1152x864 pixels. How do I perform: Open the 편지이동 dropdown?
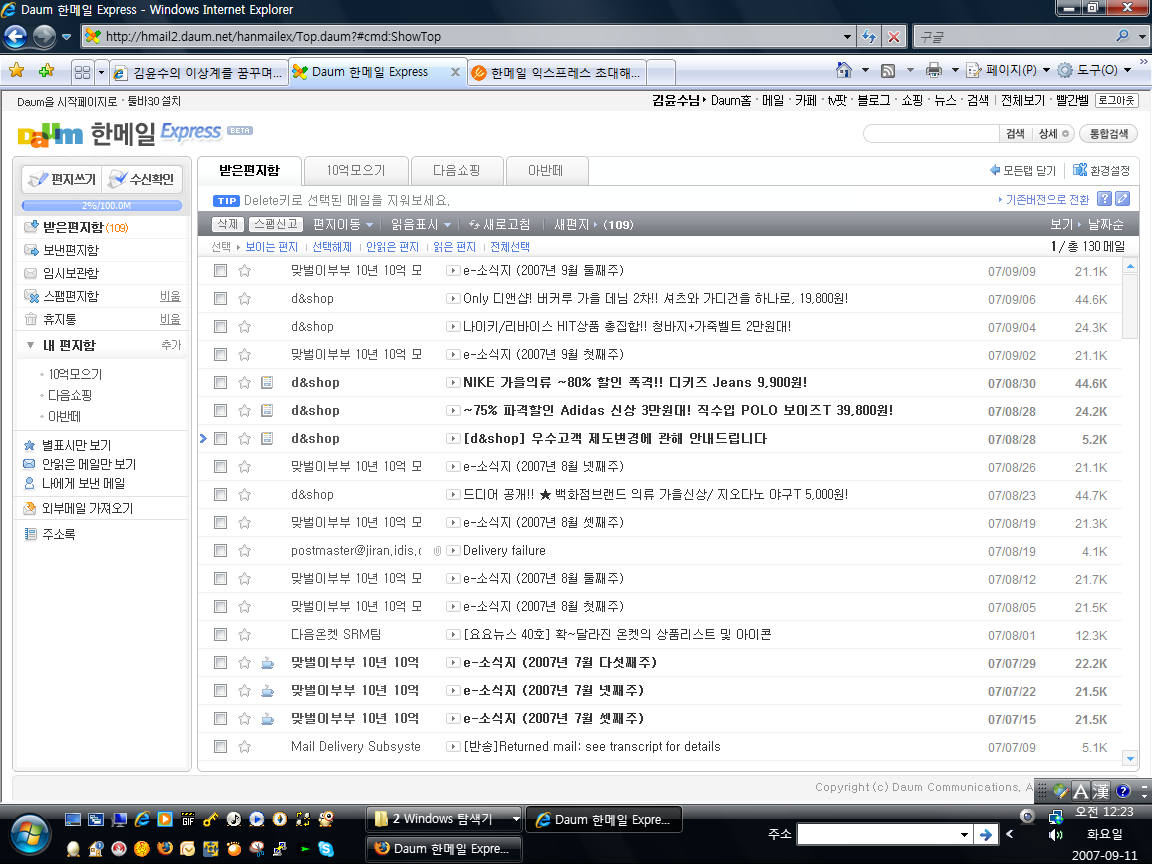tap(343, 224)
